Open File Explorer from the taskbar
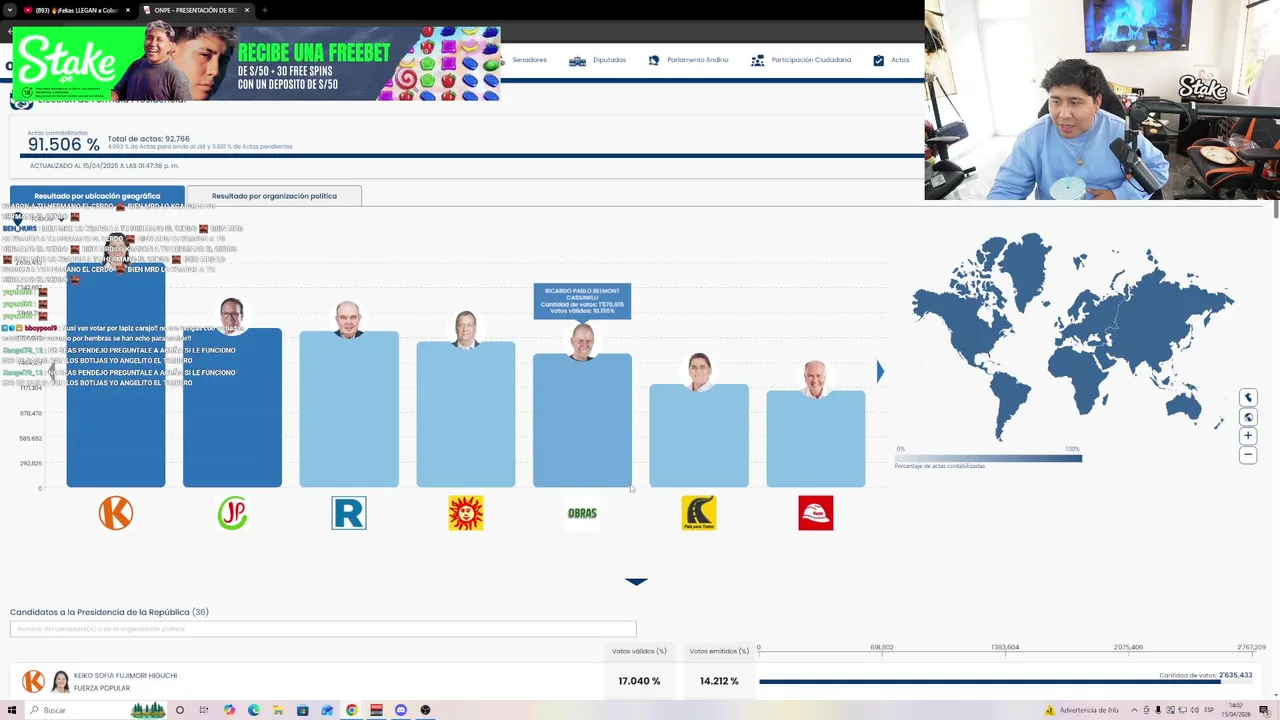1280x720 pixels. (x=278, y=710)
